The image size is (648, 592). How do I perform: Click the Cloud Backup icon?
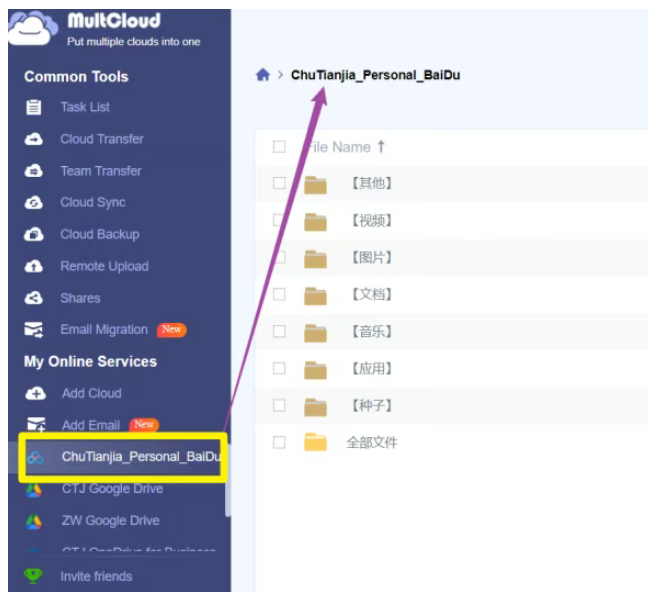tap(33, 234)
